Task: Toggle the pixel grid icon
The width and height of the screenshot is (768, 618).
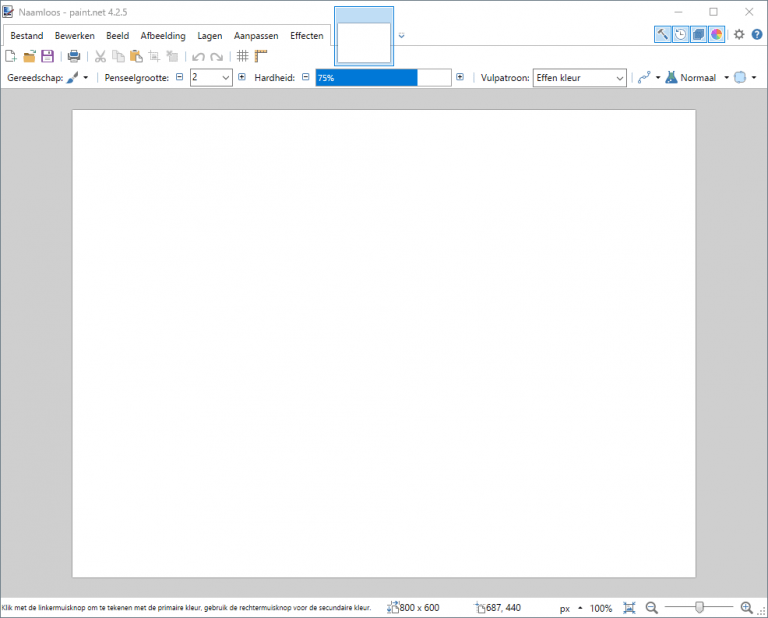Action: 242,56
